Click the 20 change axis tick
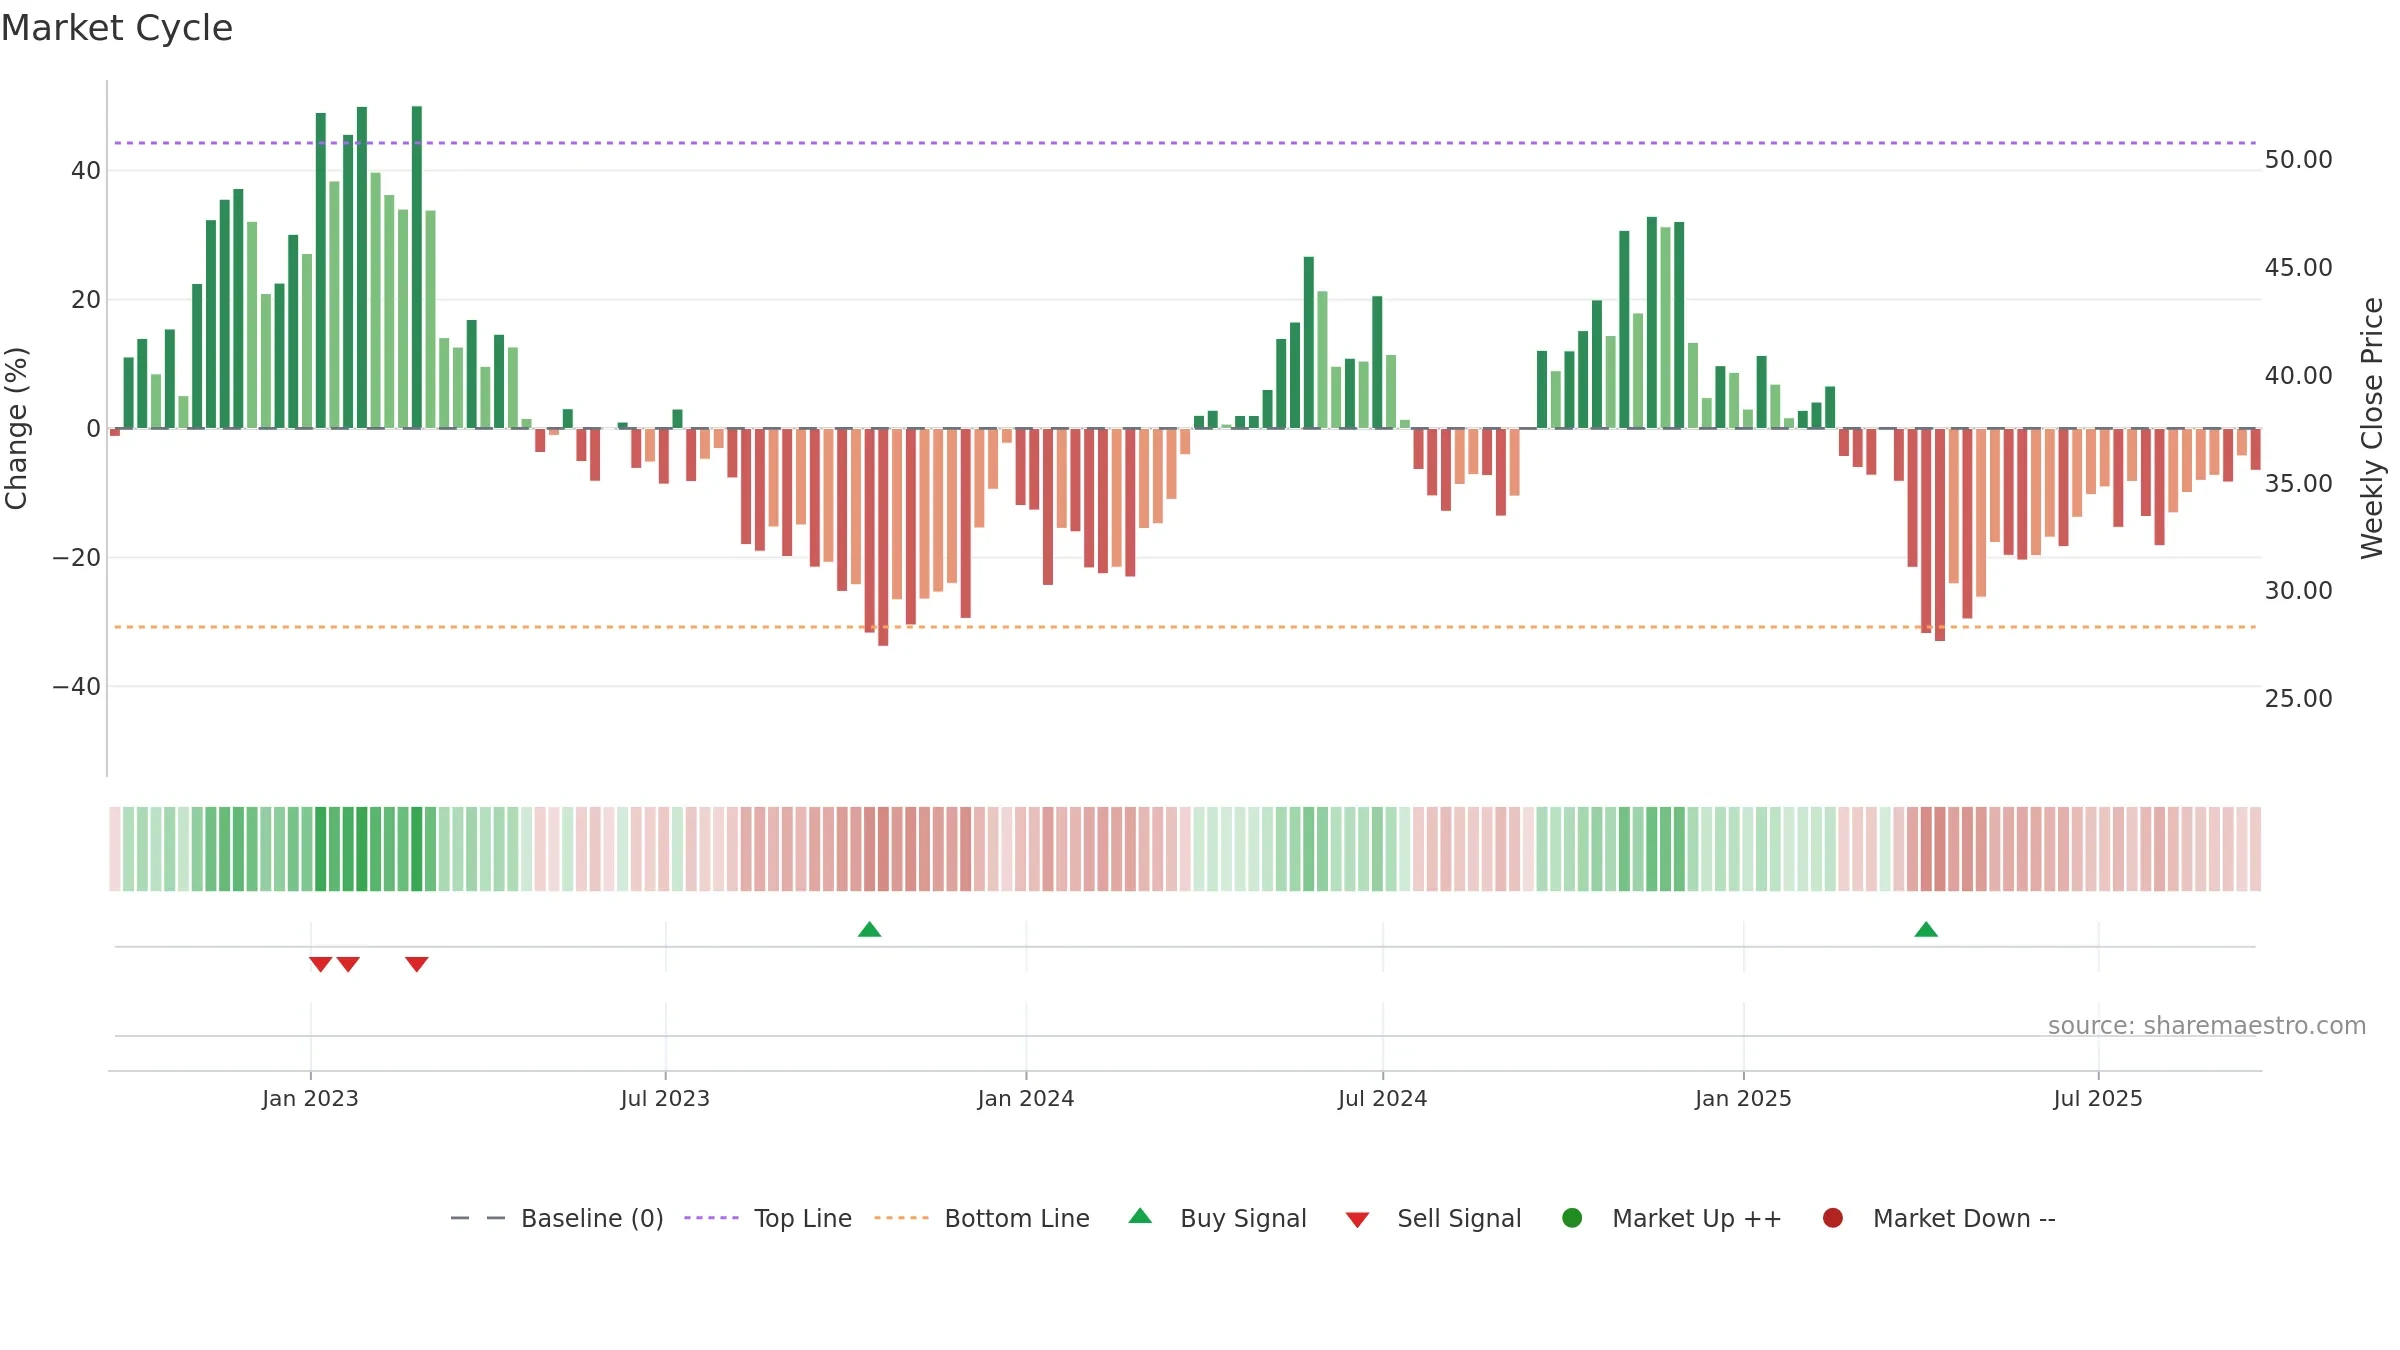The width and height of the screenshot is (2400, 1350). coord(86,299)
